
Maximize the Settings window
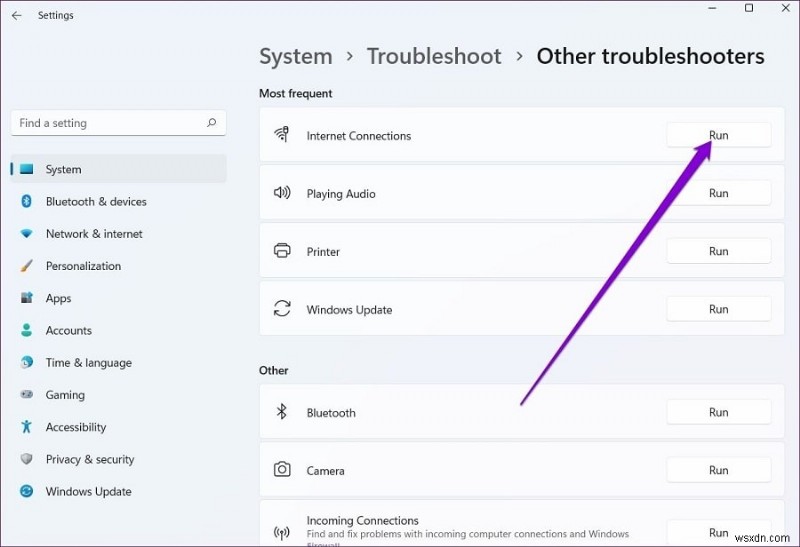click(749, 8)
